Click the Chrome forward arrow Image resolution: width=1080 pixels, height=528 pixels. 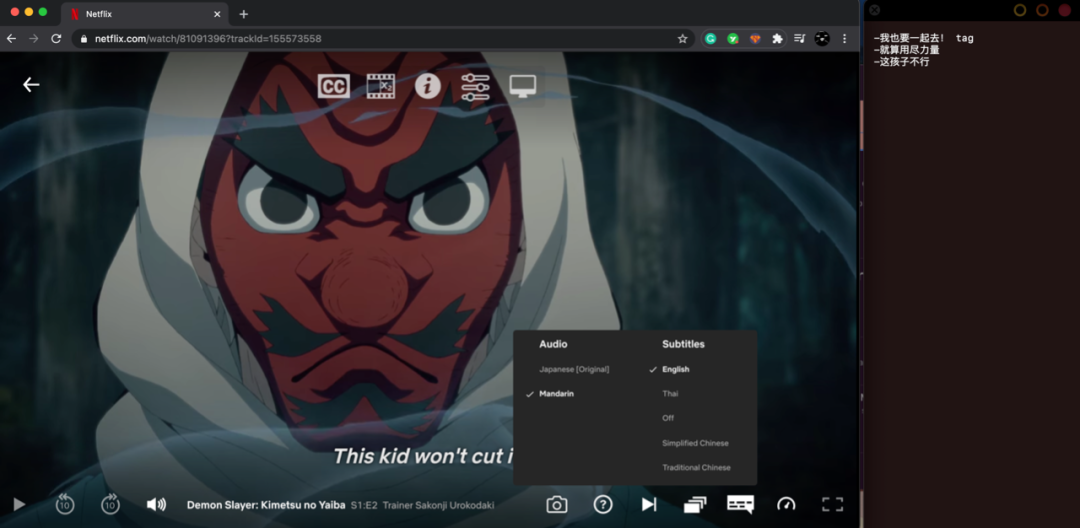[34, 39]
